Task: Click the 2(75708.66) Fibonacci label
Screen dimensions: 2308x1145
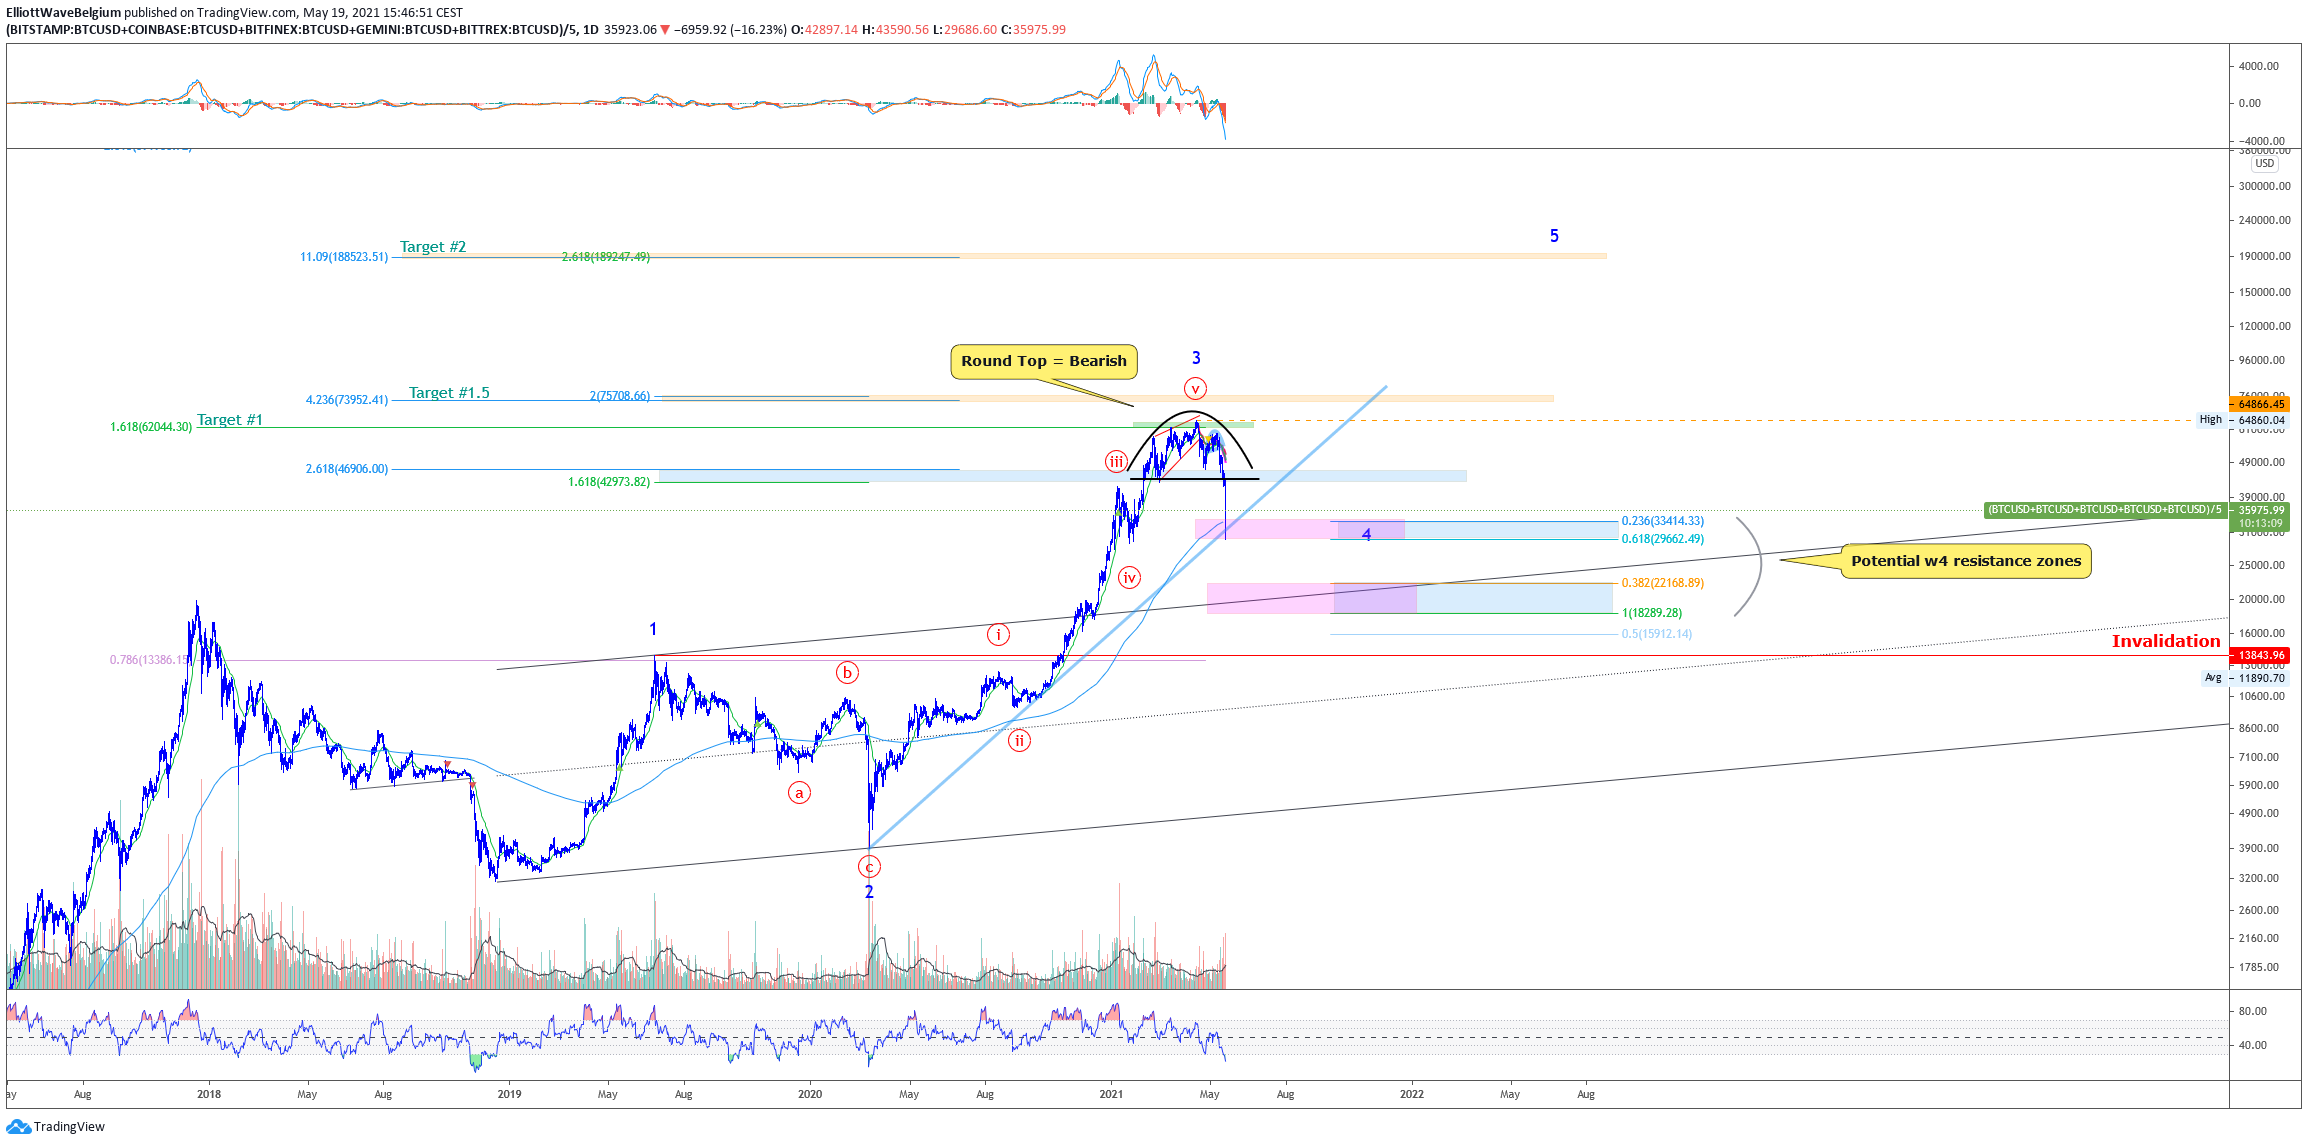Action: point(620,396)
